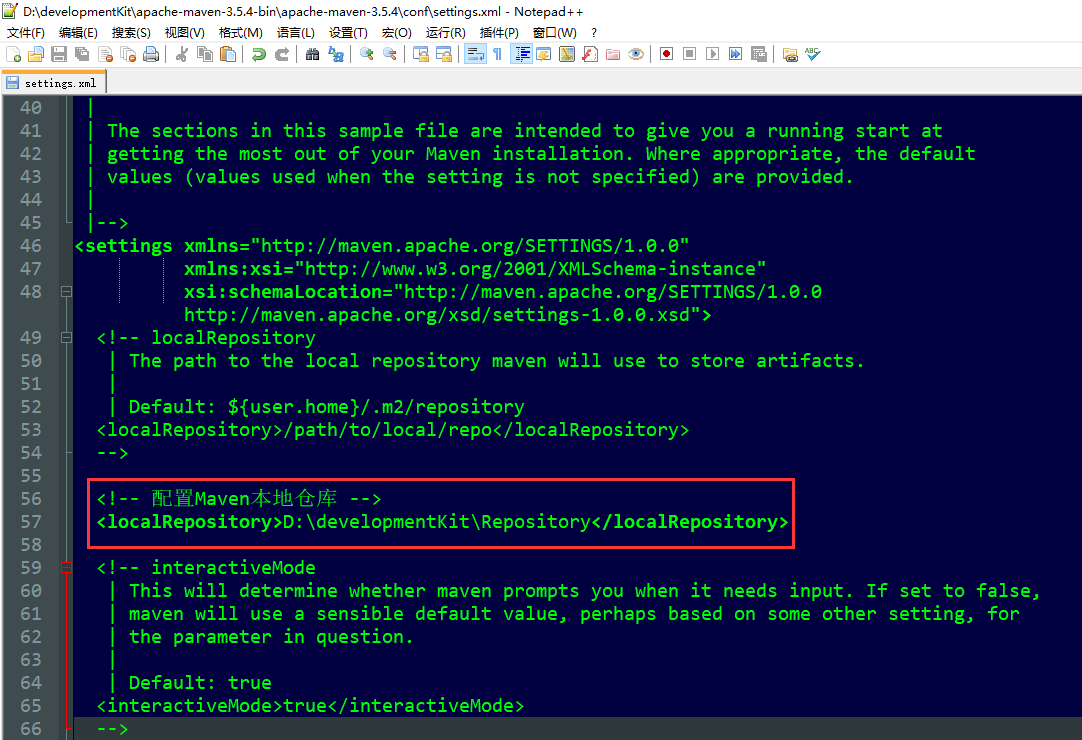Image resolution: width=1082 pixels, height=740 pixels.
Task: Toggle synchronized horizontal scrolling
Action: [444, 55]
